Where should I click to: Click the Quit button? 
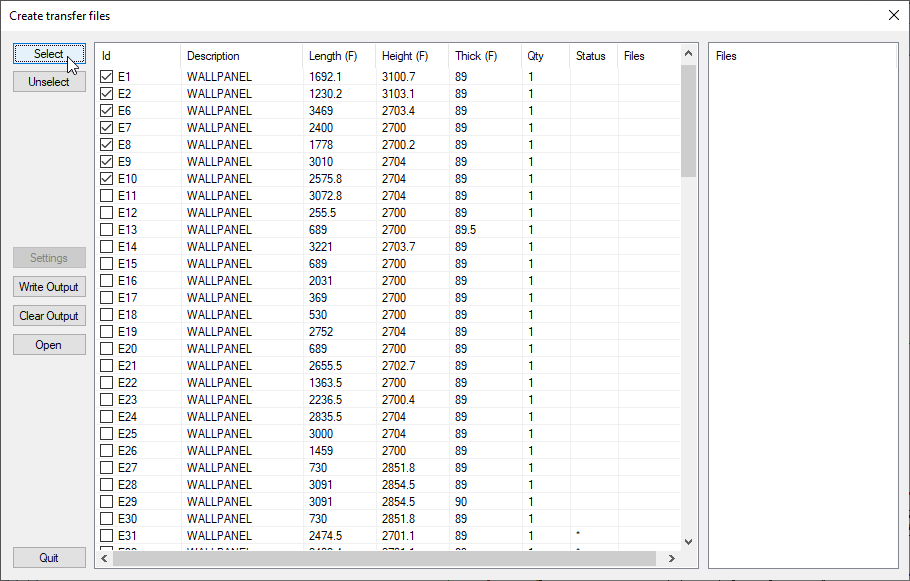49,558
